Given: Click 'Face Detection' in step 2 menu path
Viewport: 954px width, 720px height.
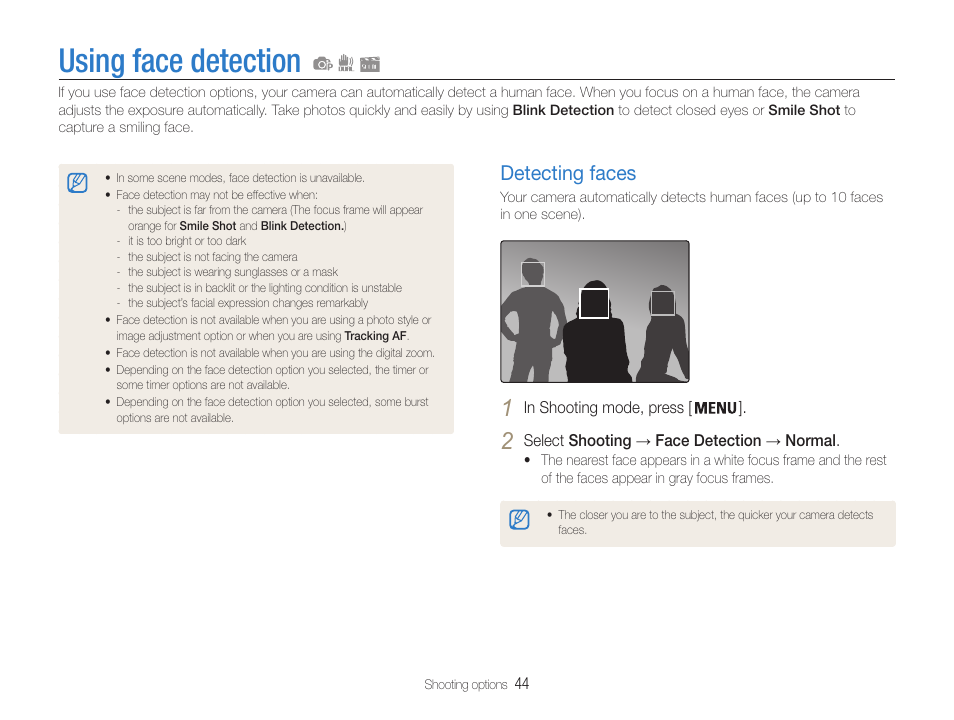Looking at the screenshot, I should (x=708, y=441).
